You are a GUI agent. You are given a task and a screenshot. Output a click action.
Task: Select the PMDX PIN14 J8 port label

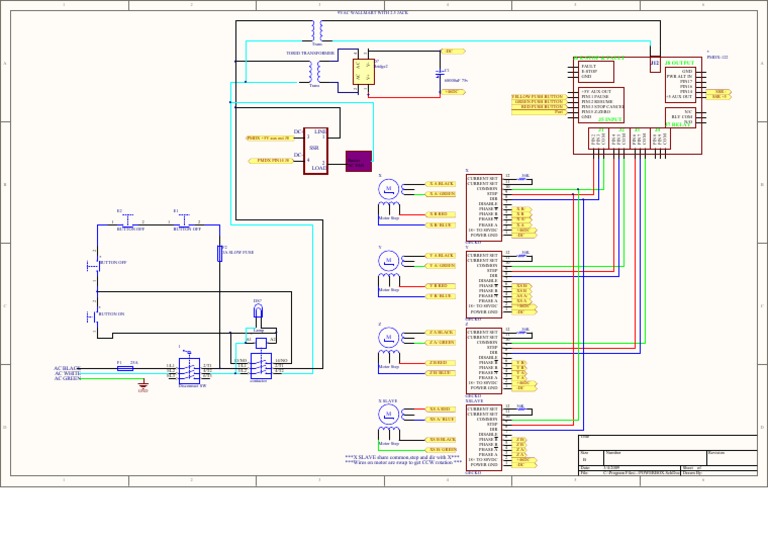pos(269,160)
